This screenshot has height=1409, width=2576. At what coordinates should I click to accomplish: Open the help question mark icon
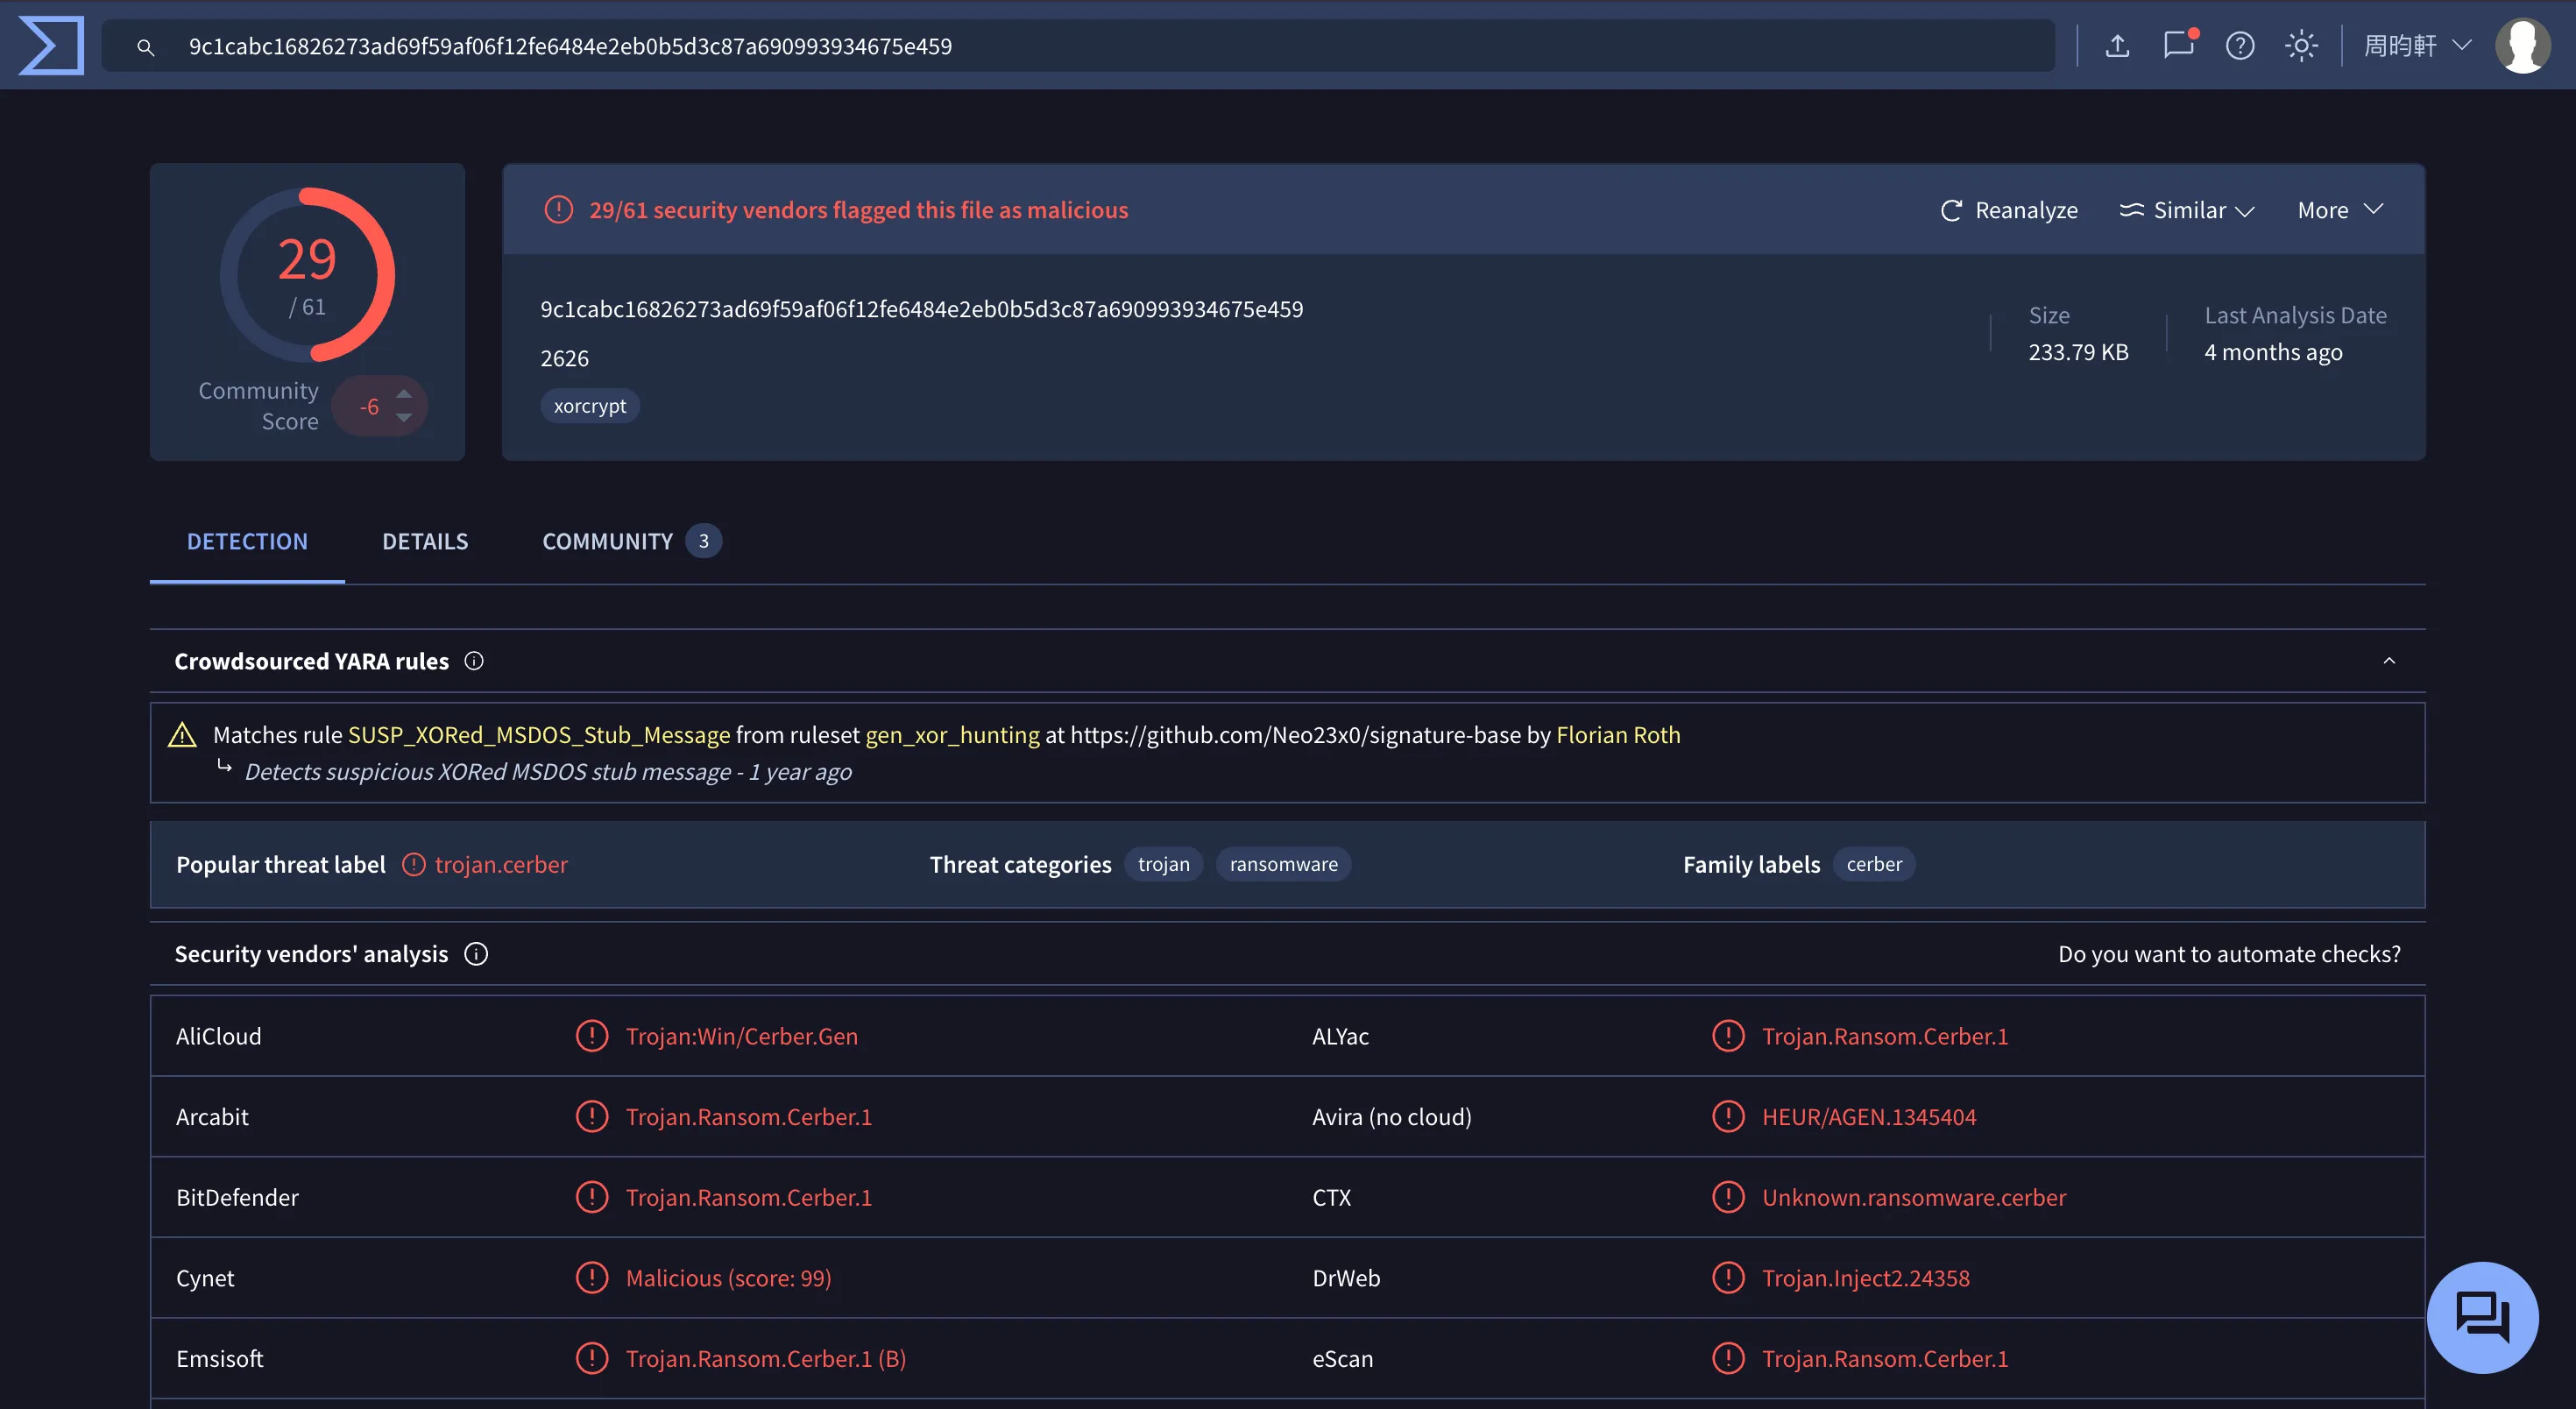click(x=2240, y=46)
